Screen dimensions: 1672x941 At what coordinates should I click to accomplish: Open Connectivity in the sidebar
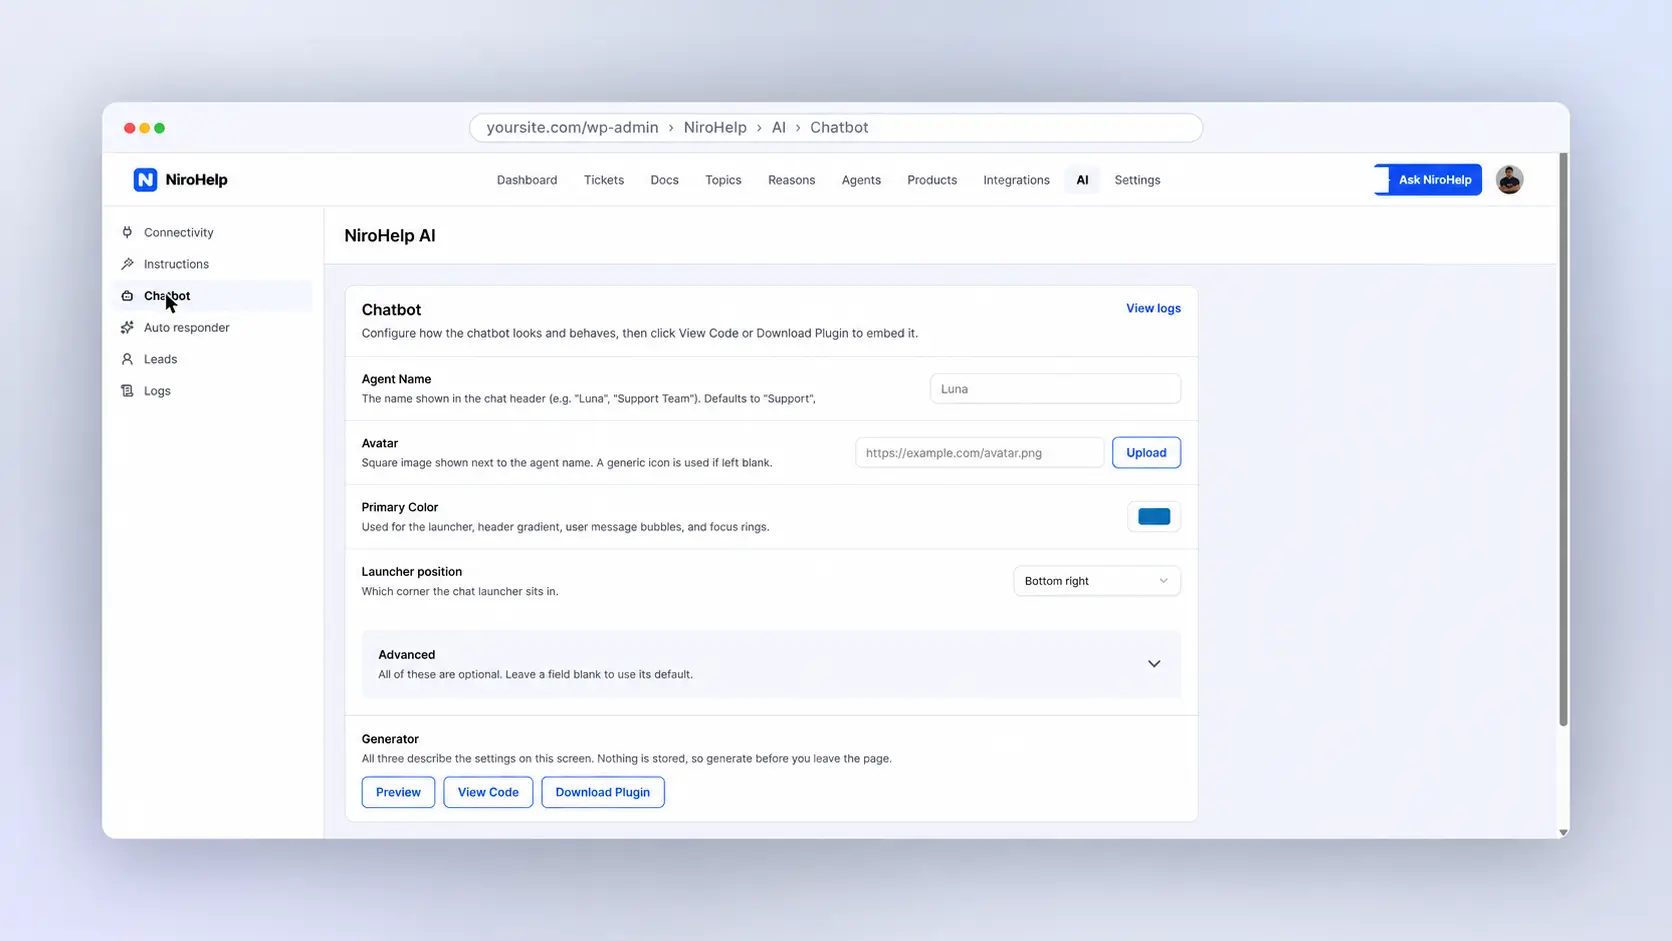[x=179, y=232]
